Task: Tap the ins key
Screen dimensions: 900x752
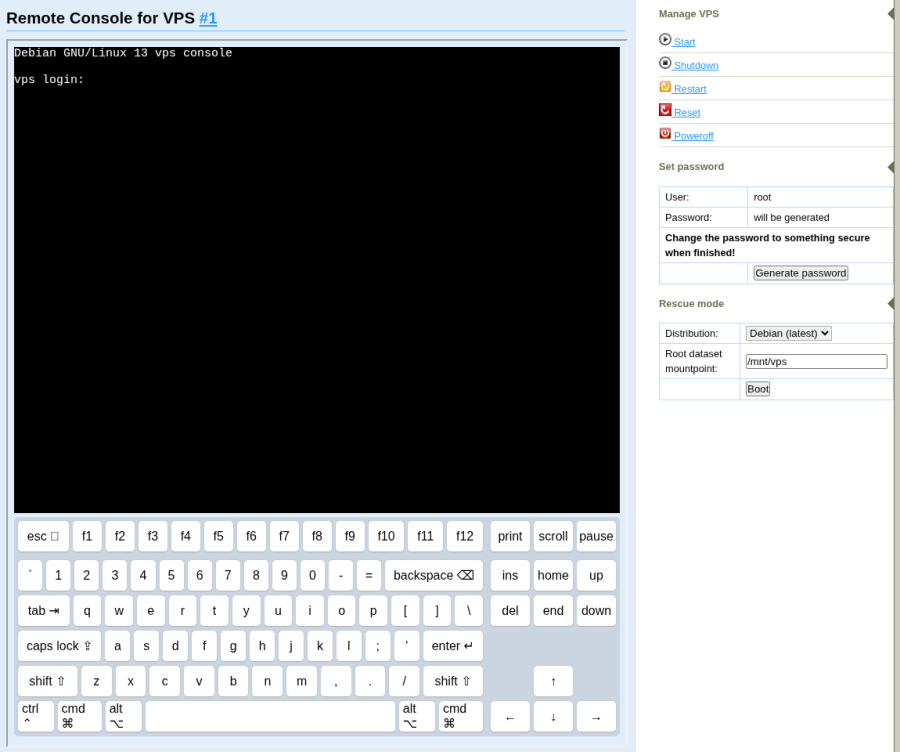Action: click(510, 575)
